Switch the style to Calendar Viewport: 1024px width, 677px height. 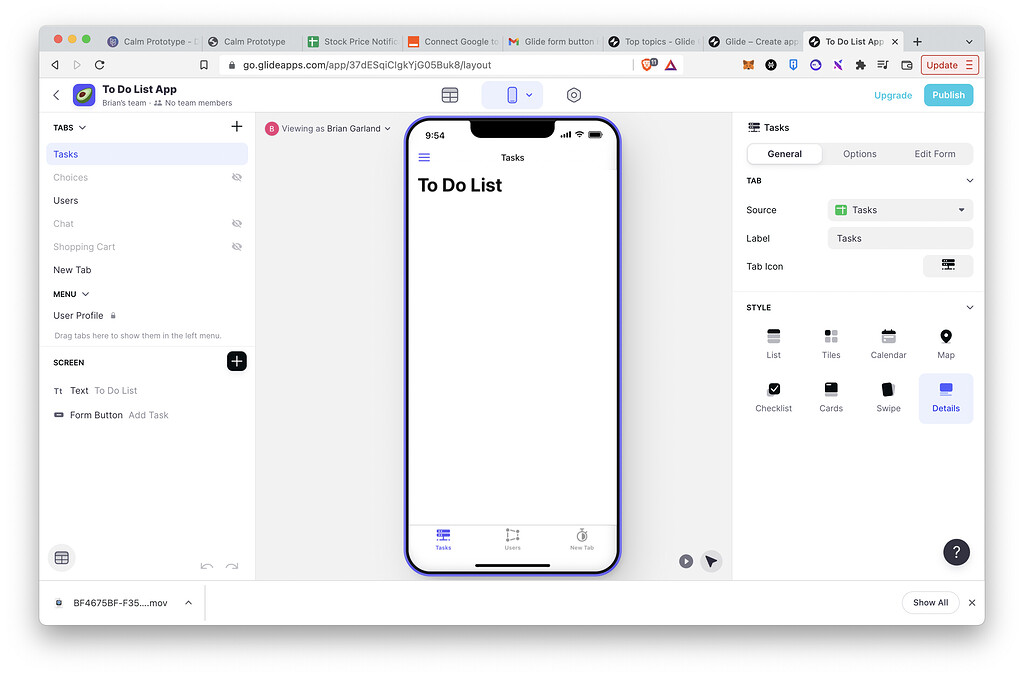888,341
